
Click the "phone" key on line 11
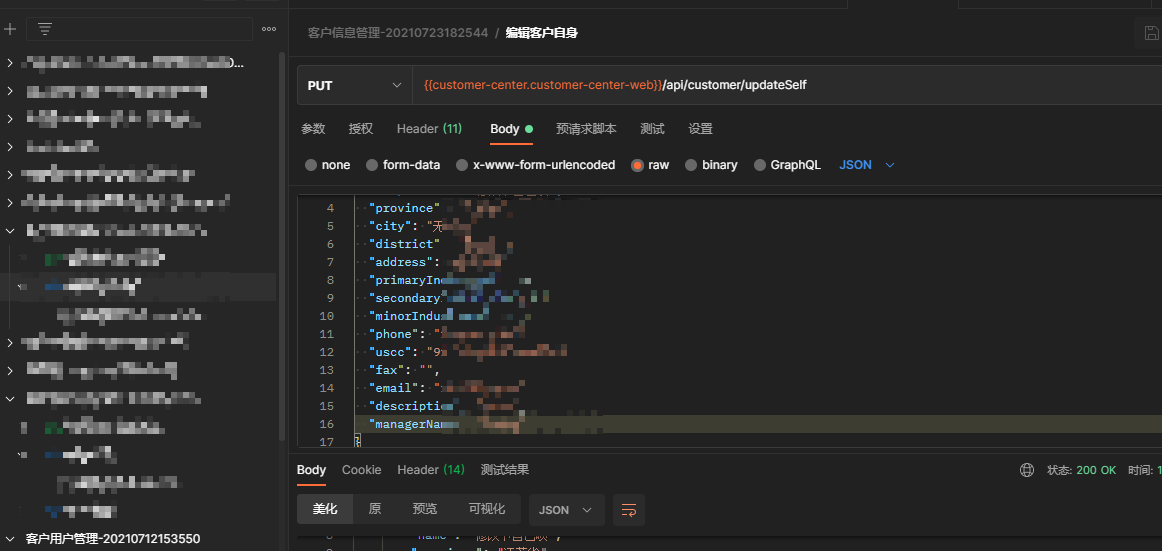[394, 334]
